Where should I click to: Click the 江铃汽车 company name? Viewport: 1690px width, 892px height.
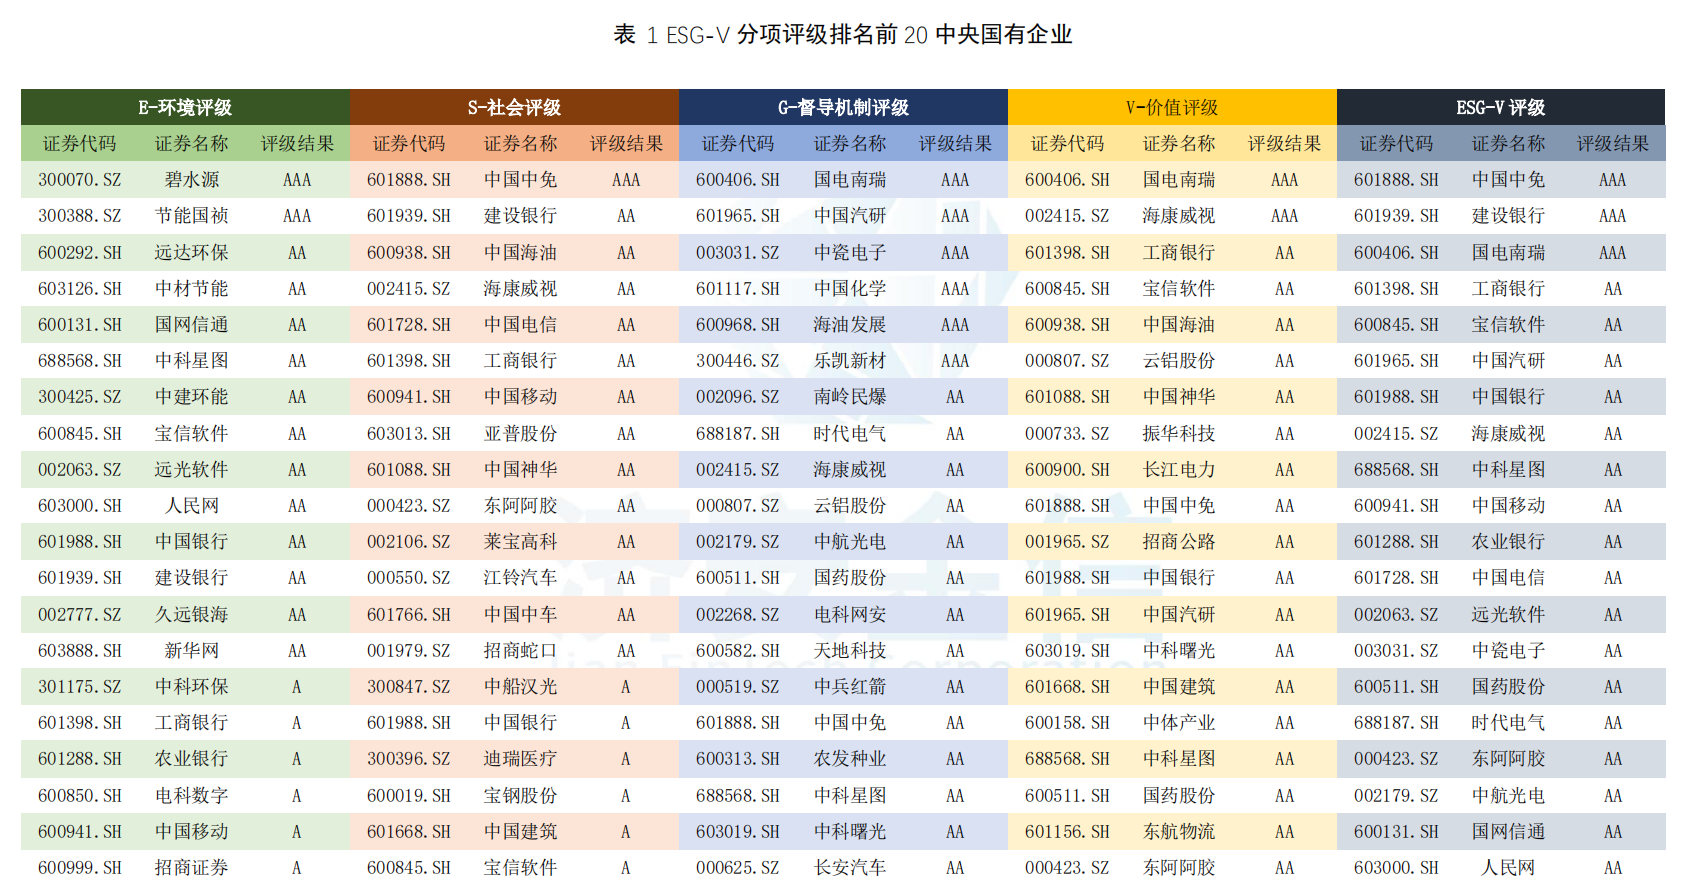pos(520,578)
